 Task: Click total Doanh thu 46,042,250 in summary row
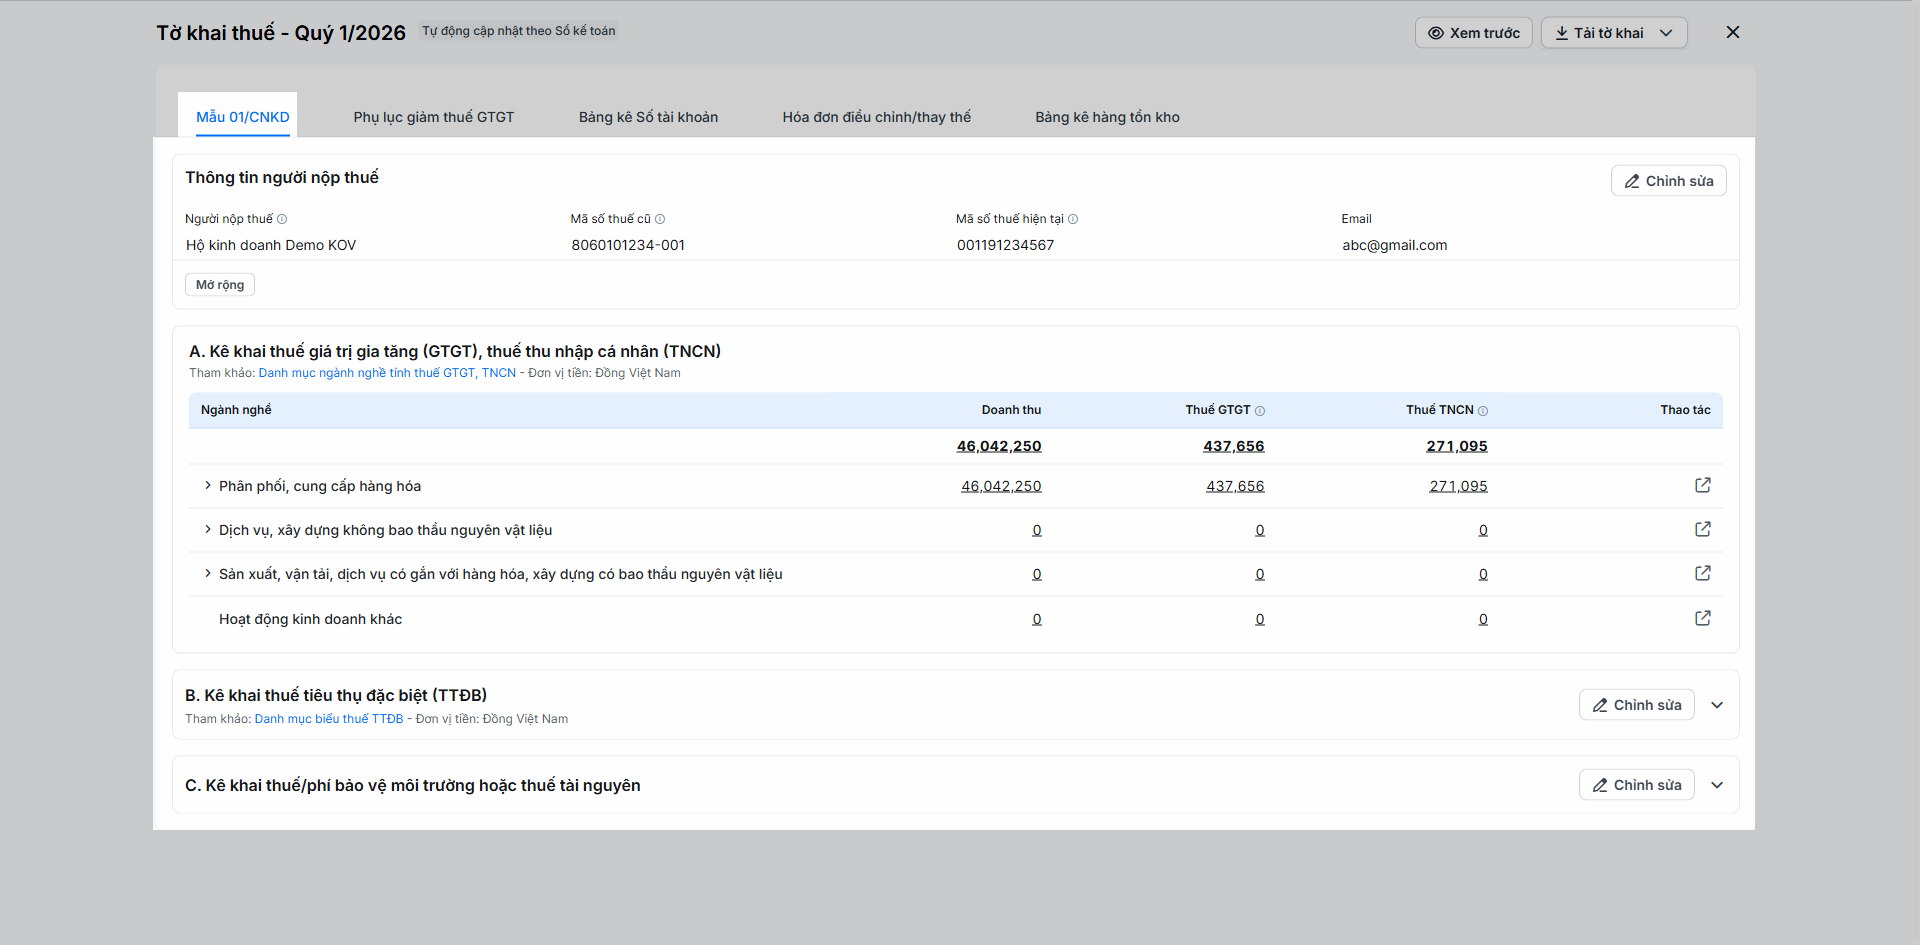pyautogui.click(x=999, y=446)
